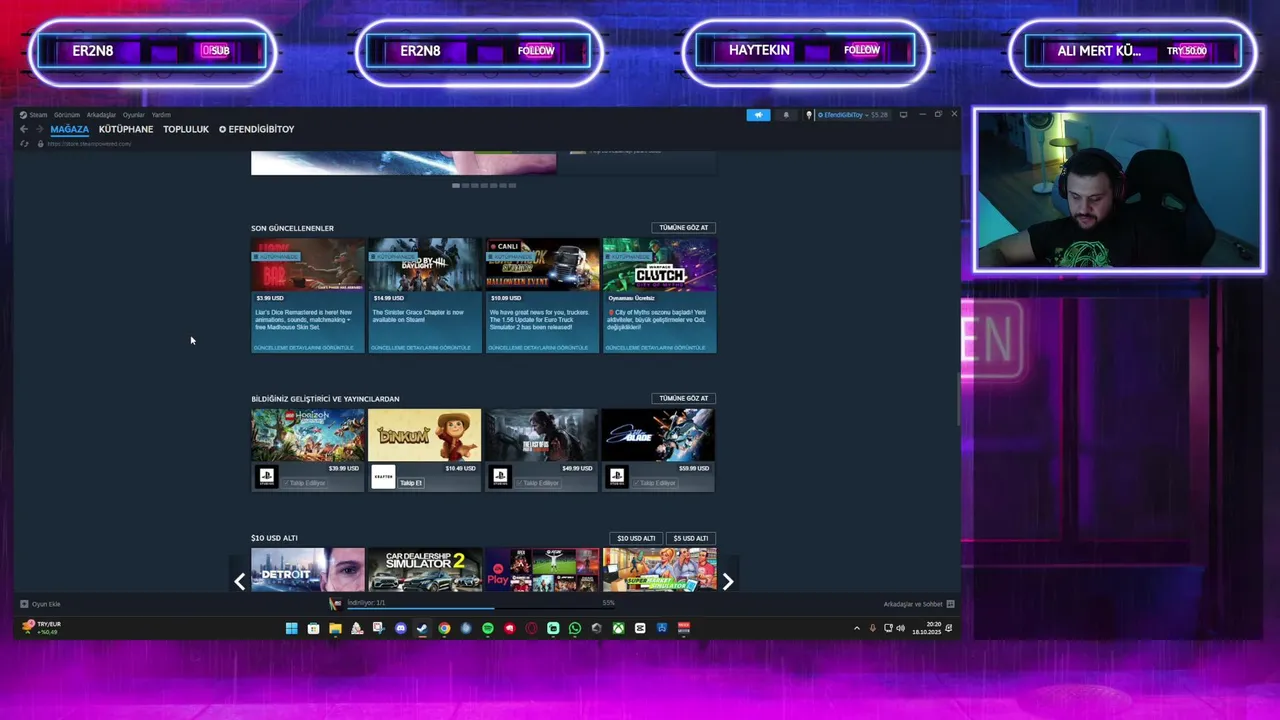Viewport: 1280px width, 720px height.
Task: Follow KRAFTON with Takip Et button
Action: pyautogui.click(x=411, y=483)
